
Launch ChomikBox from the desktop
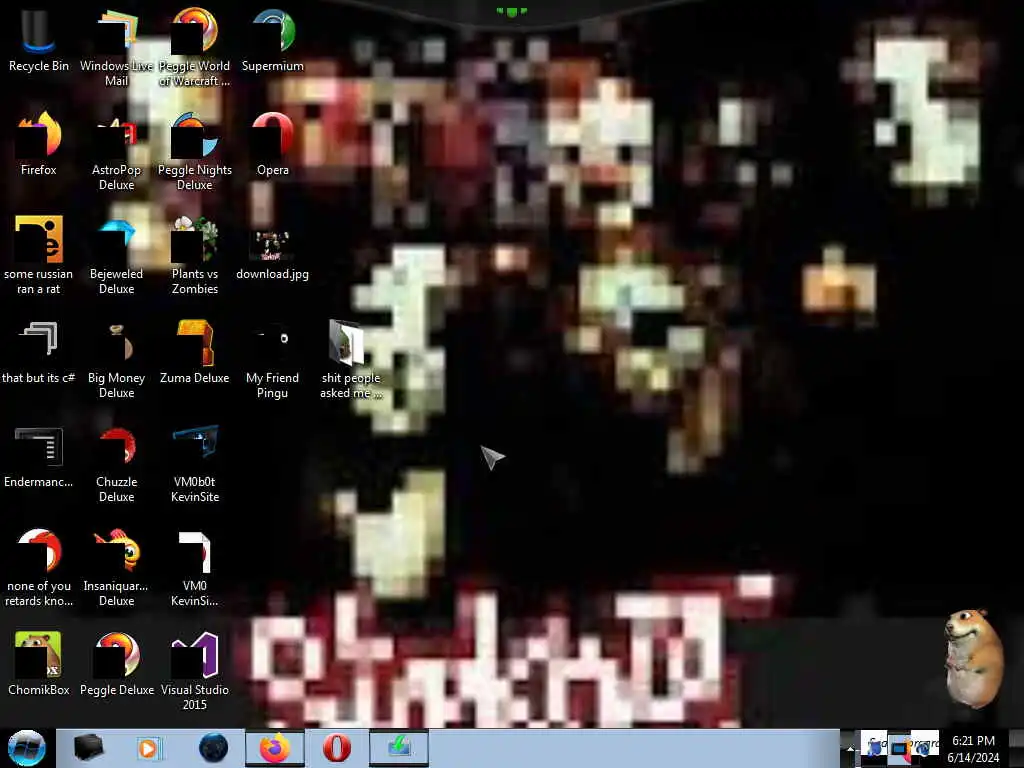[x=39, y=664]
